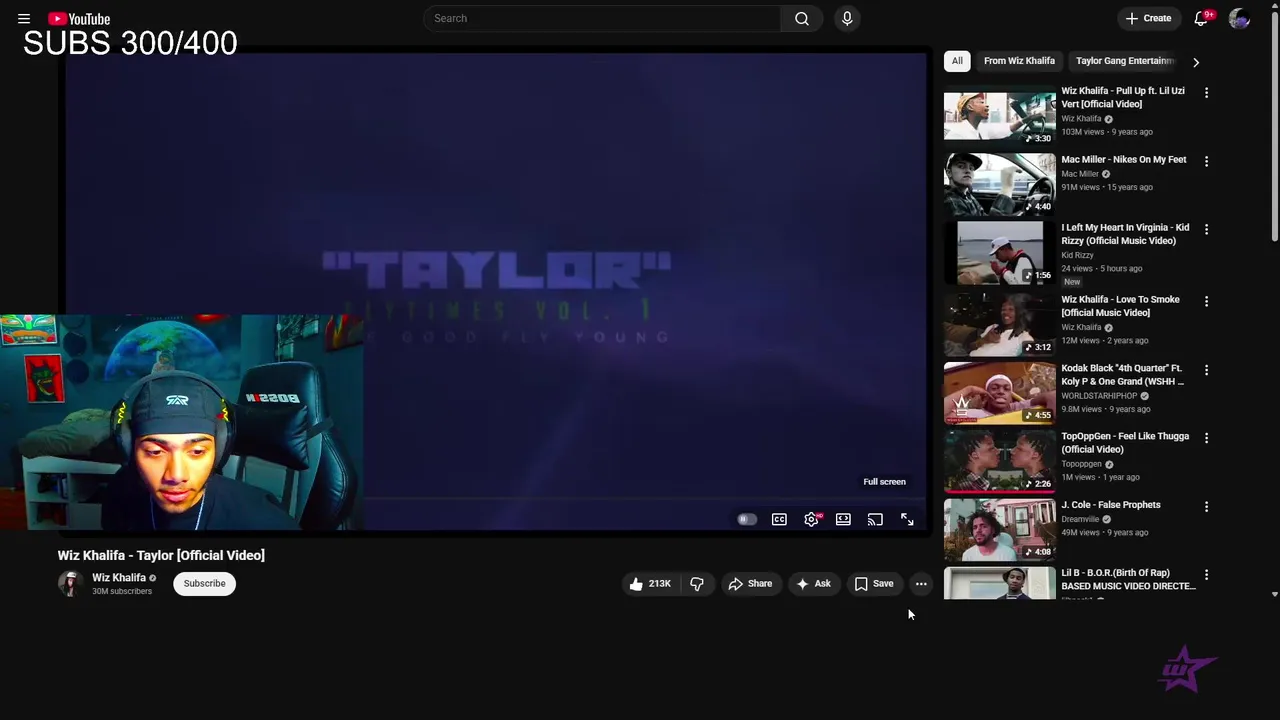Image resolution: width=1280 pixels, height=720 pixels.
Task: Open Dreamville channel name
Action: coord(1080,519)
